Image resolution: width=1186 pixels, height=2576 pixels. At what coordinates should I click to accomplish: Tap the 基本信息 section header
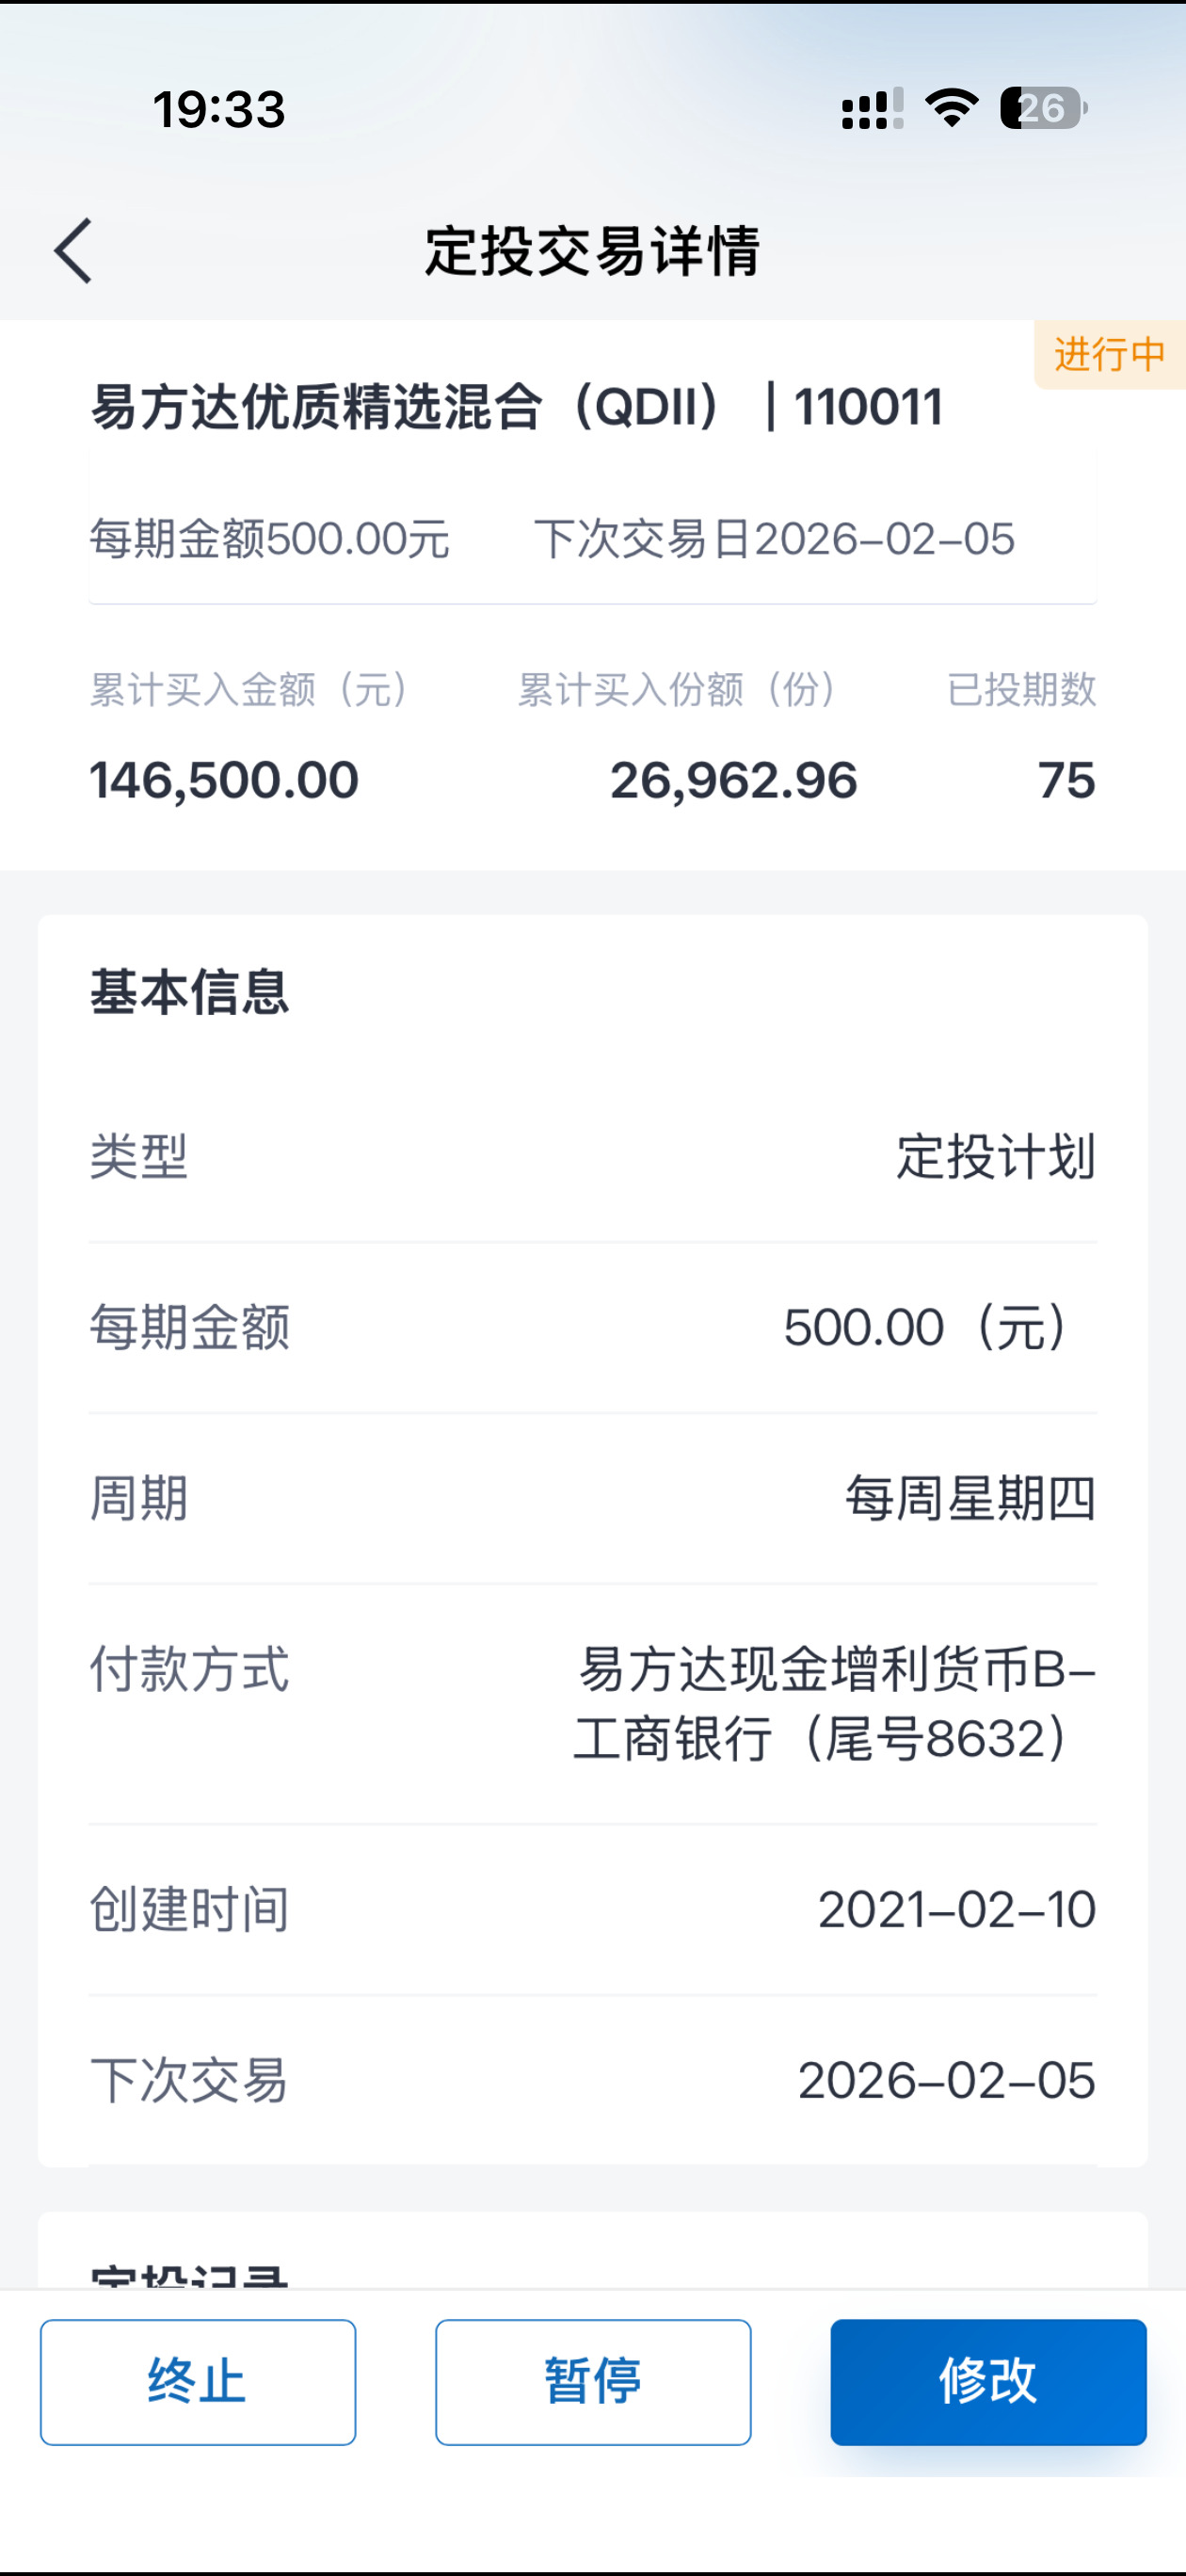[190, 992]
